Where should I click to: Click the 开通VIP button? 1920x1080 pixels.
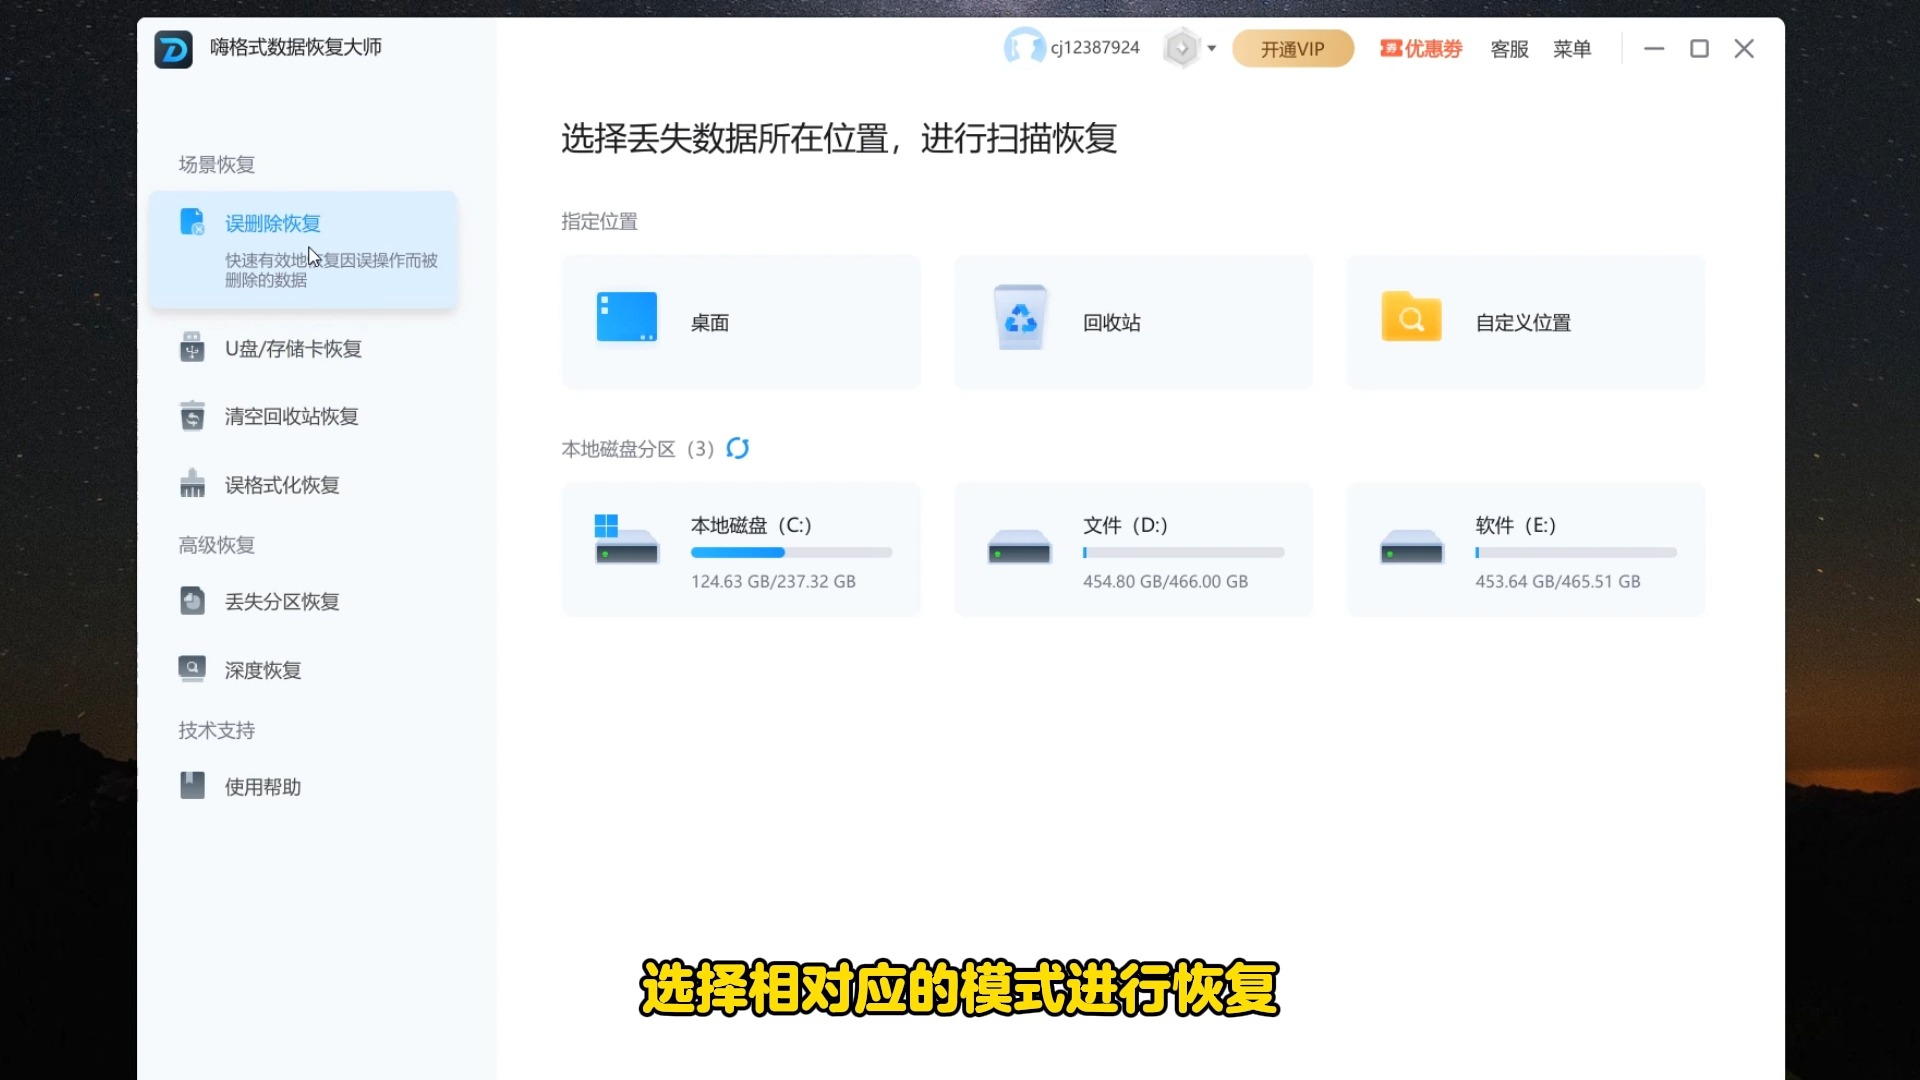pyautogui.click(x=1292, y=49)
